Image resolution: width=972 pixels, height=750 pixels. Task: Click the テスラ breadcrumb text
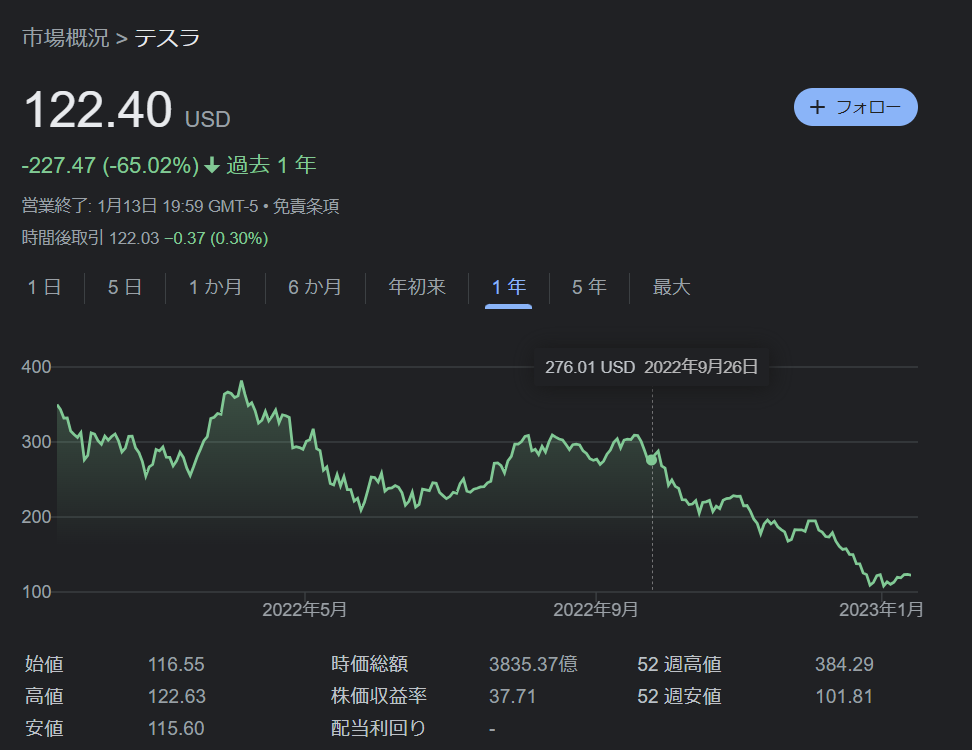coord(167,38)
